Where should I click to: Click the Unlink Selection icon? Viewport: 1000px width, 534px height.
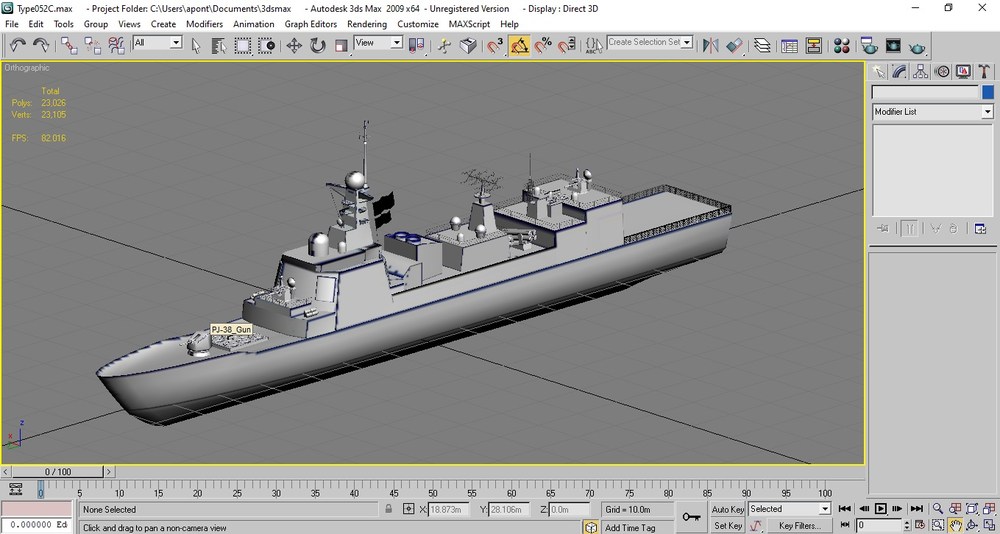pyautogui.click(x=92, y=45)
